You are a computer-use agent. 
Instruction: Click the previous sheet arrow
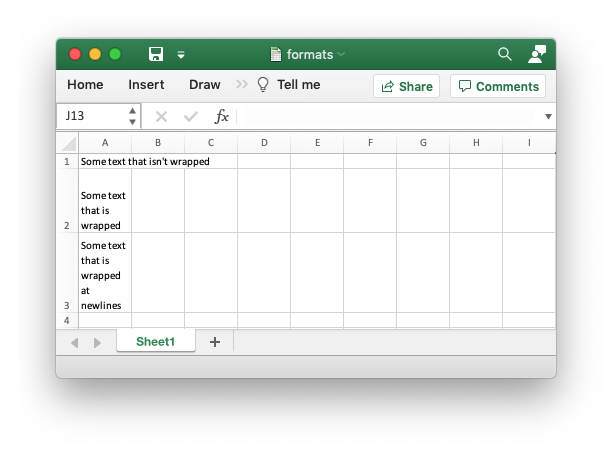click(75, 343)
